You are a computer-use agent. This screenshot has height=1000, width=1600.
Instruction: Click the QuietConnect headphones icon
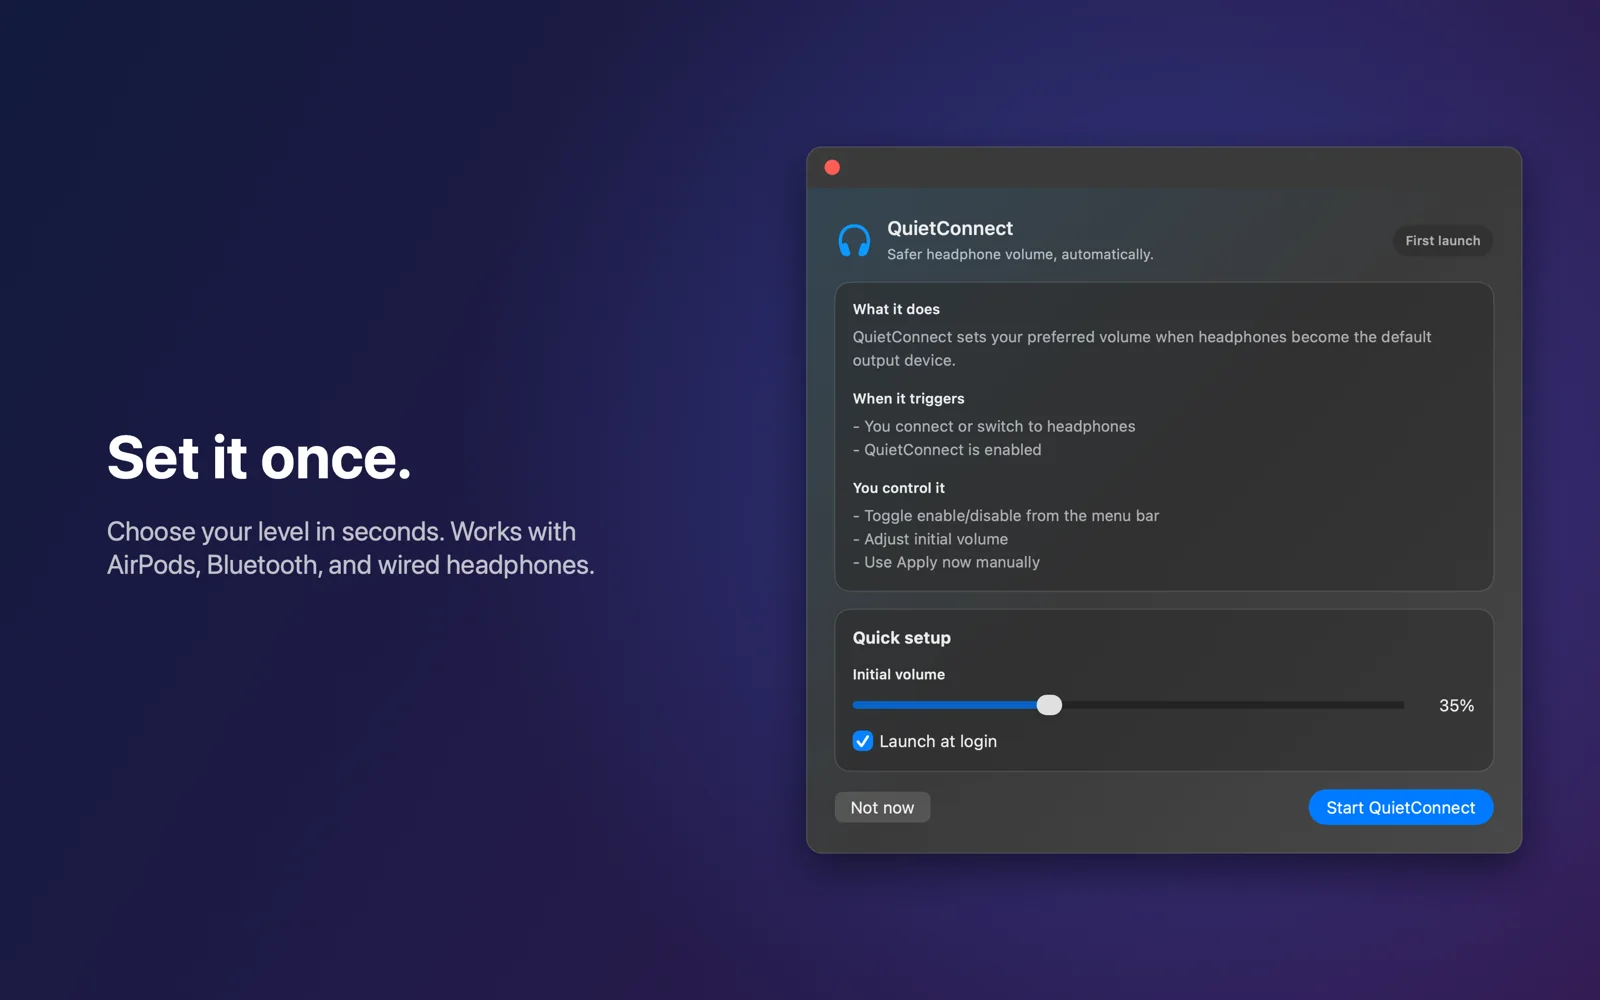[x=854, y=241]
